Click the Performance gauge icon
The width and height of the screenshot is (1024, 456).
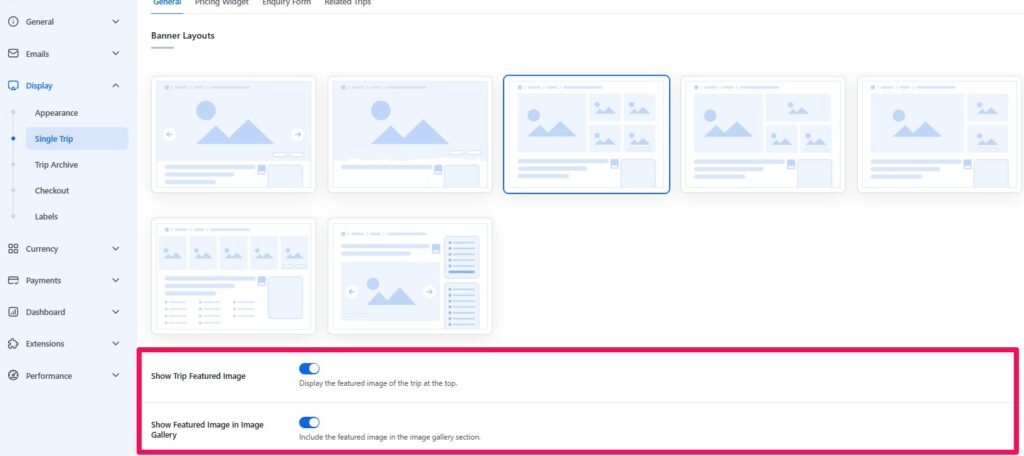pyautogui.click(x=13, y=376)
